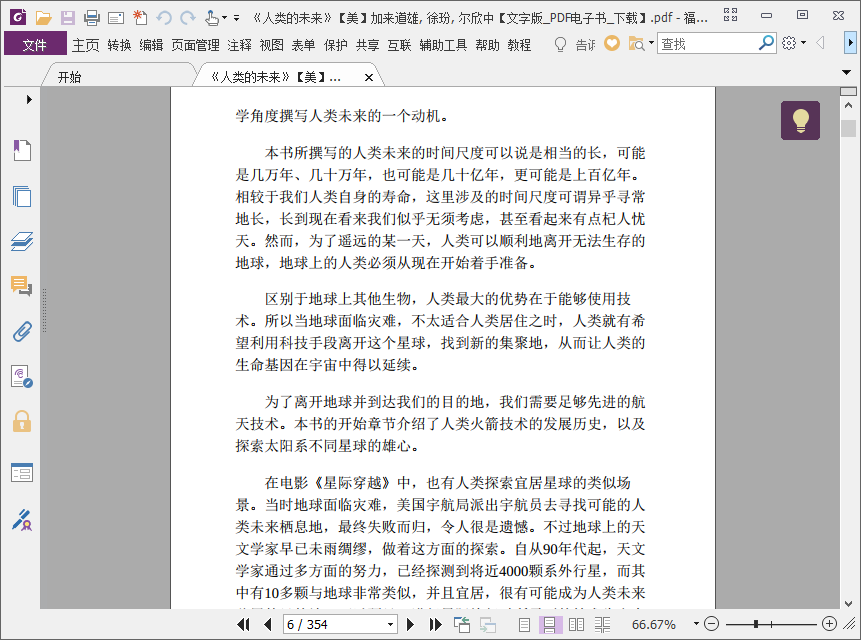
Task: Switch to continuous facing view mode
Action: pyautogui.click(x=602, y=625)
